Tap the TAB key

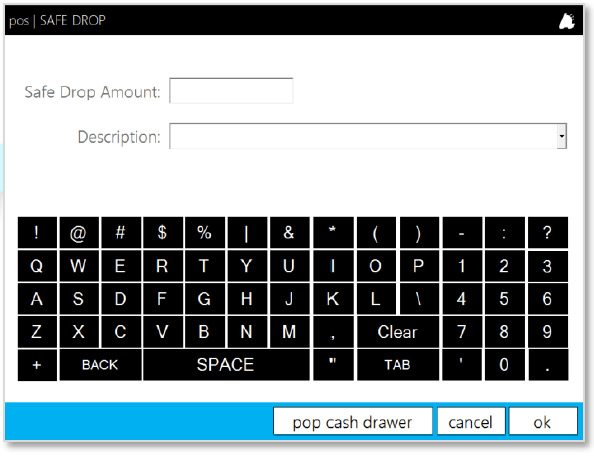[x=397, y=365]
